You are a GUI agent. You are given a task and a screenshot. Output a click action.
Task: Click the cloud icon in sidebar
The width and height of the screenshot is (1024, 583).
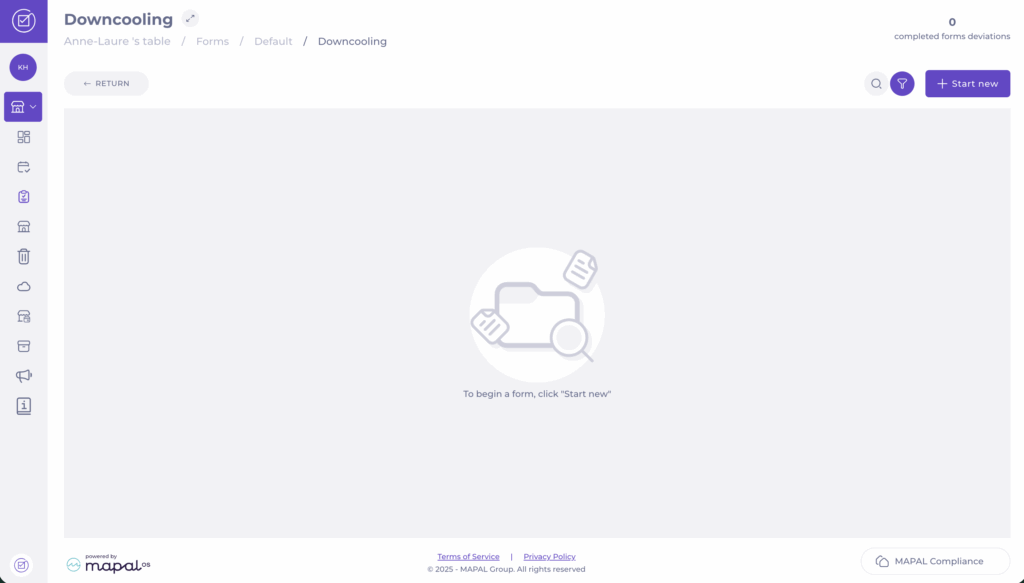coord(24,286)
